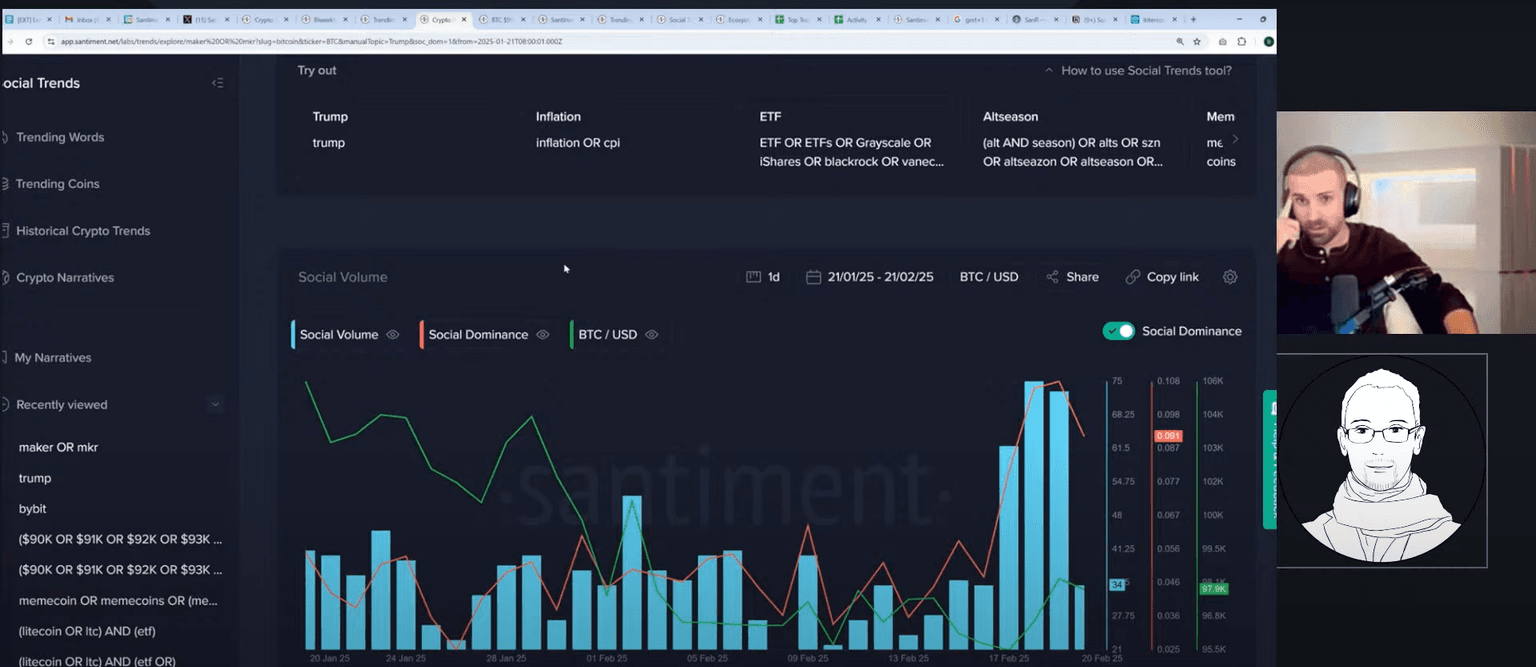Click the browser reload icon
Screen dimensions: 1536x667
click(27, 41)
